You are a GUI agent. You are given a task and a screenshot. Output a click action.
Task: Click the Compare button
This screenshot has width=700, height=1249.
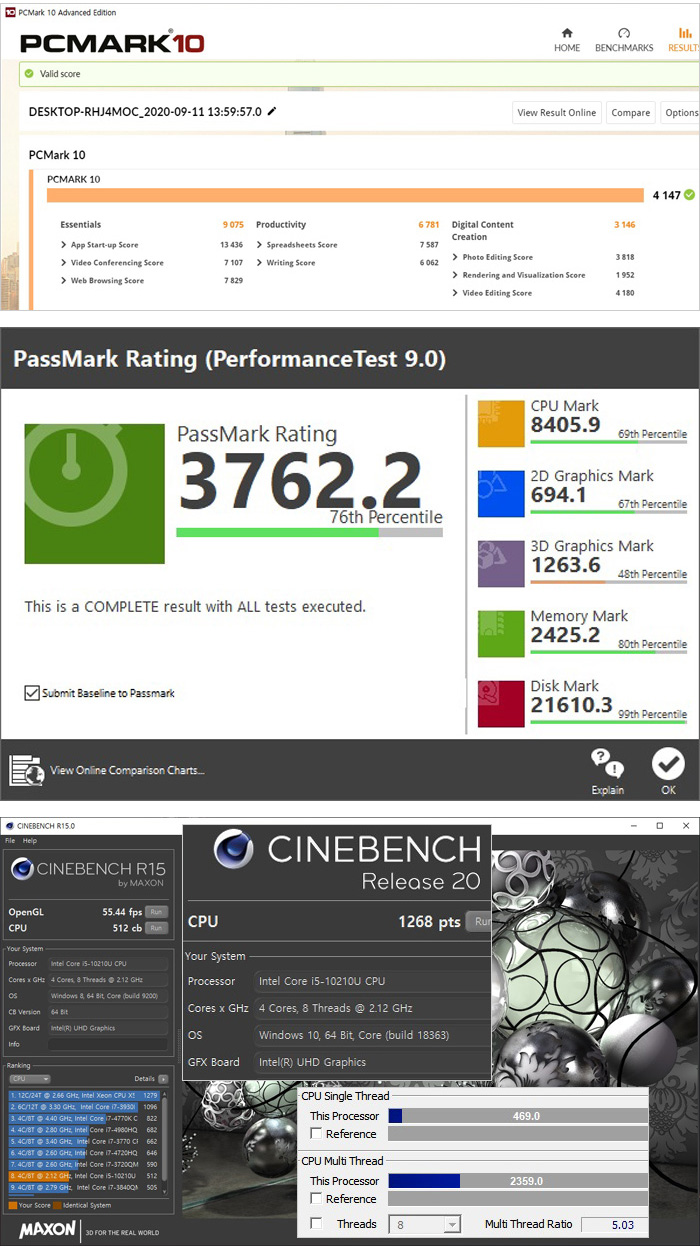[x=630, y=113]
